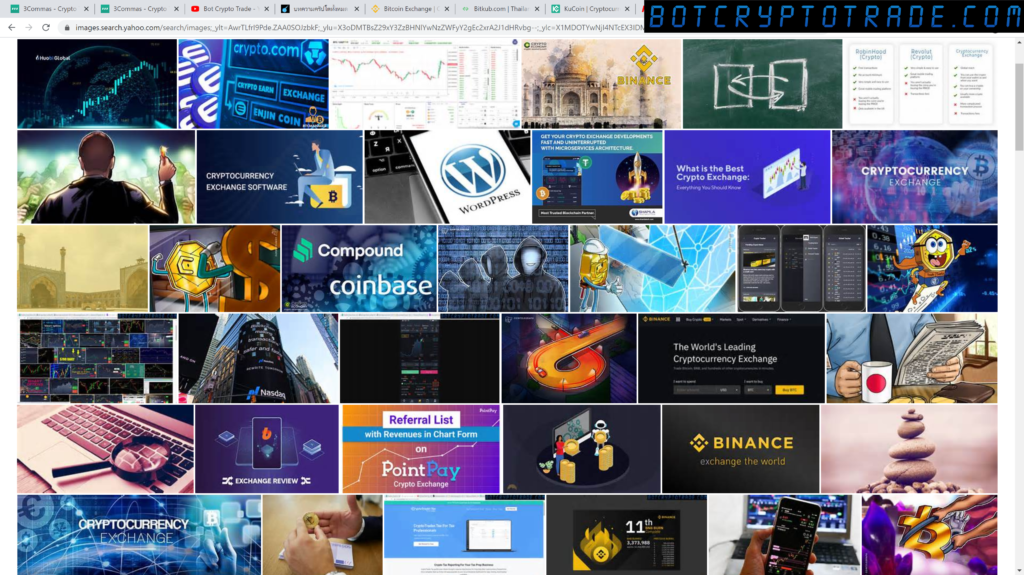Open the stacked stones image
The height and width of the screenshot is (575, 1024).
click(x=909, y=448)
